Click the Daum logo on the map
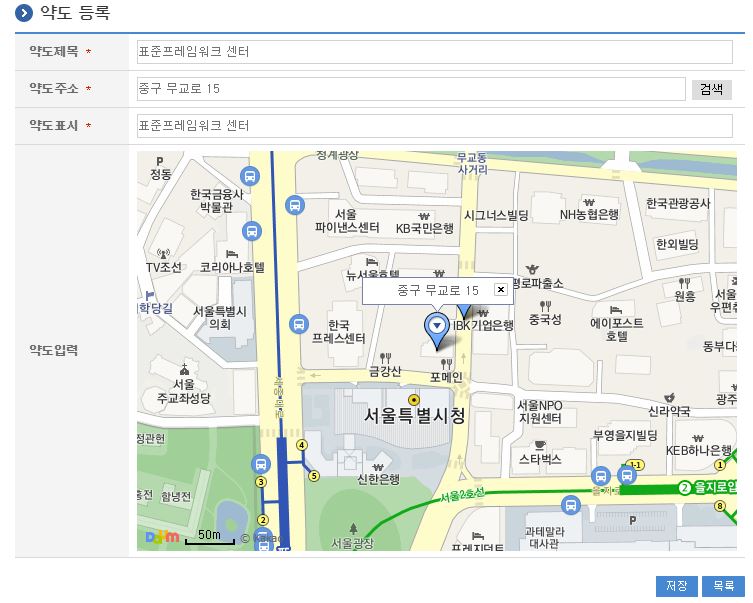753x603 pixels. [x=162, y=537]
